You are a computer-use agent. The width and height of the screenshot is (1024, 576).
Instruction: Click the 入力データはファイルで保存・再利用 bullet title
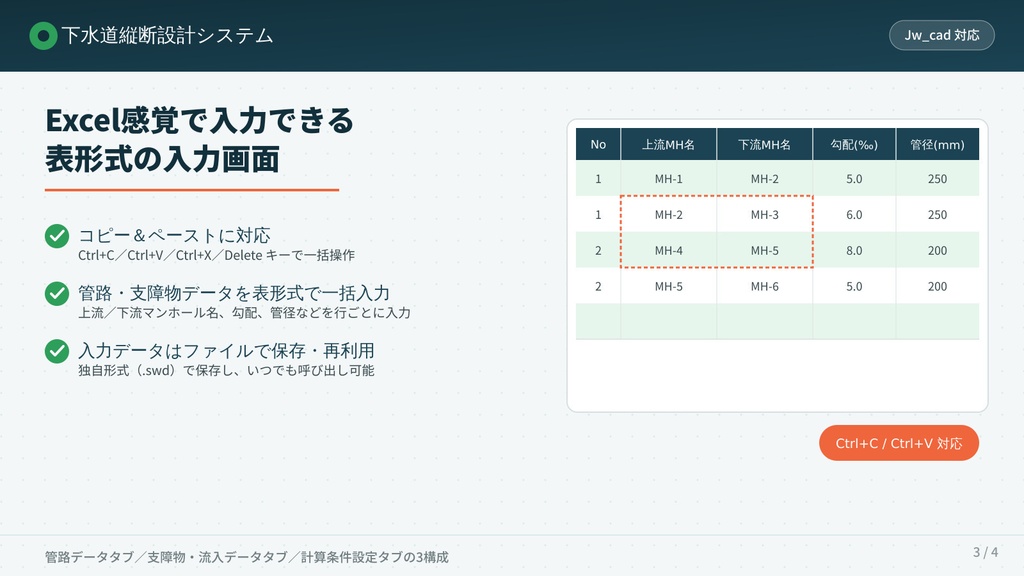(226, 350)
